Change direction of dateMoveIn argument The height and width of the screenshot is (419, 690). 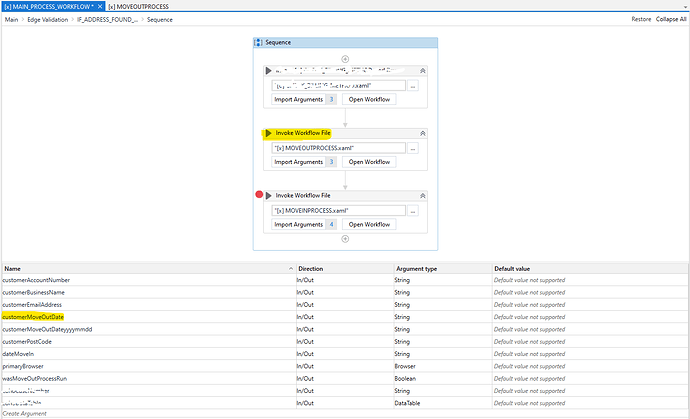pos(345,354)
